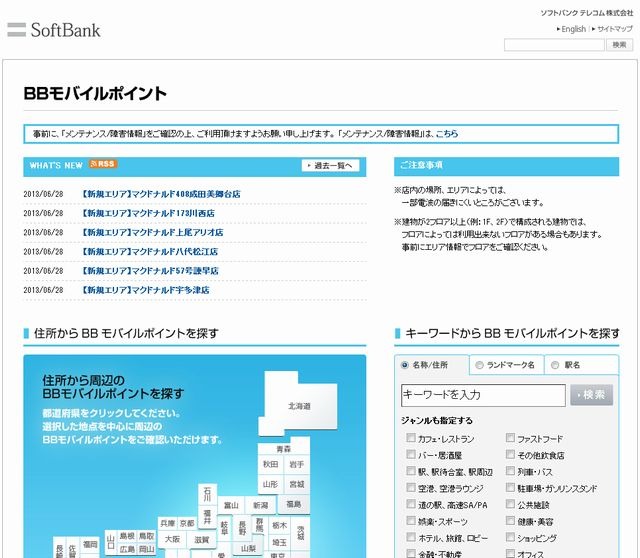Screen dimensions: 640x558
Task: Check the カフェ・レストラン checkbox
Action: 411,438
